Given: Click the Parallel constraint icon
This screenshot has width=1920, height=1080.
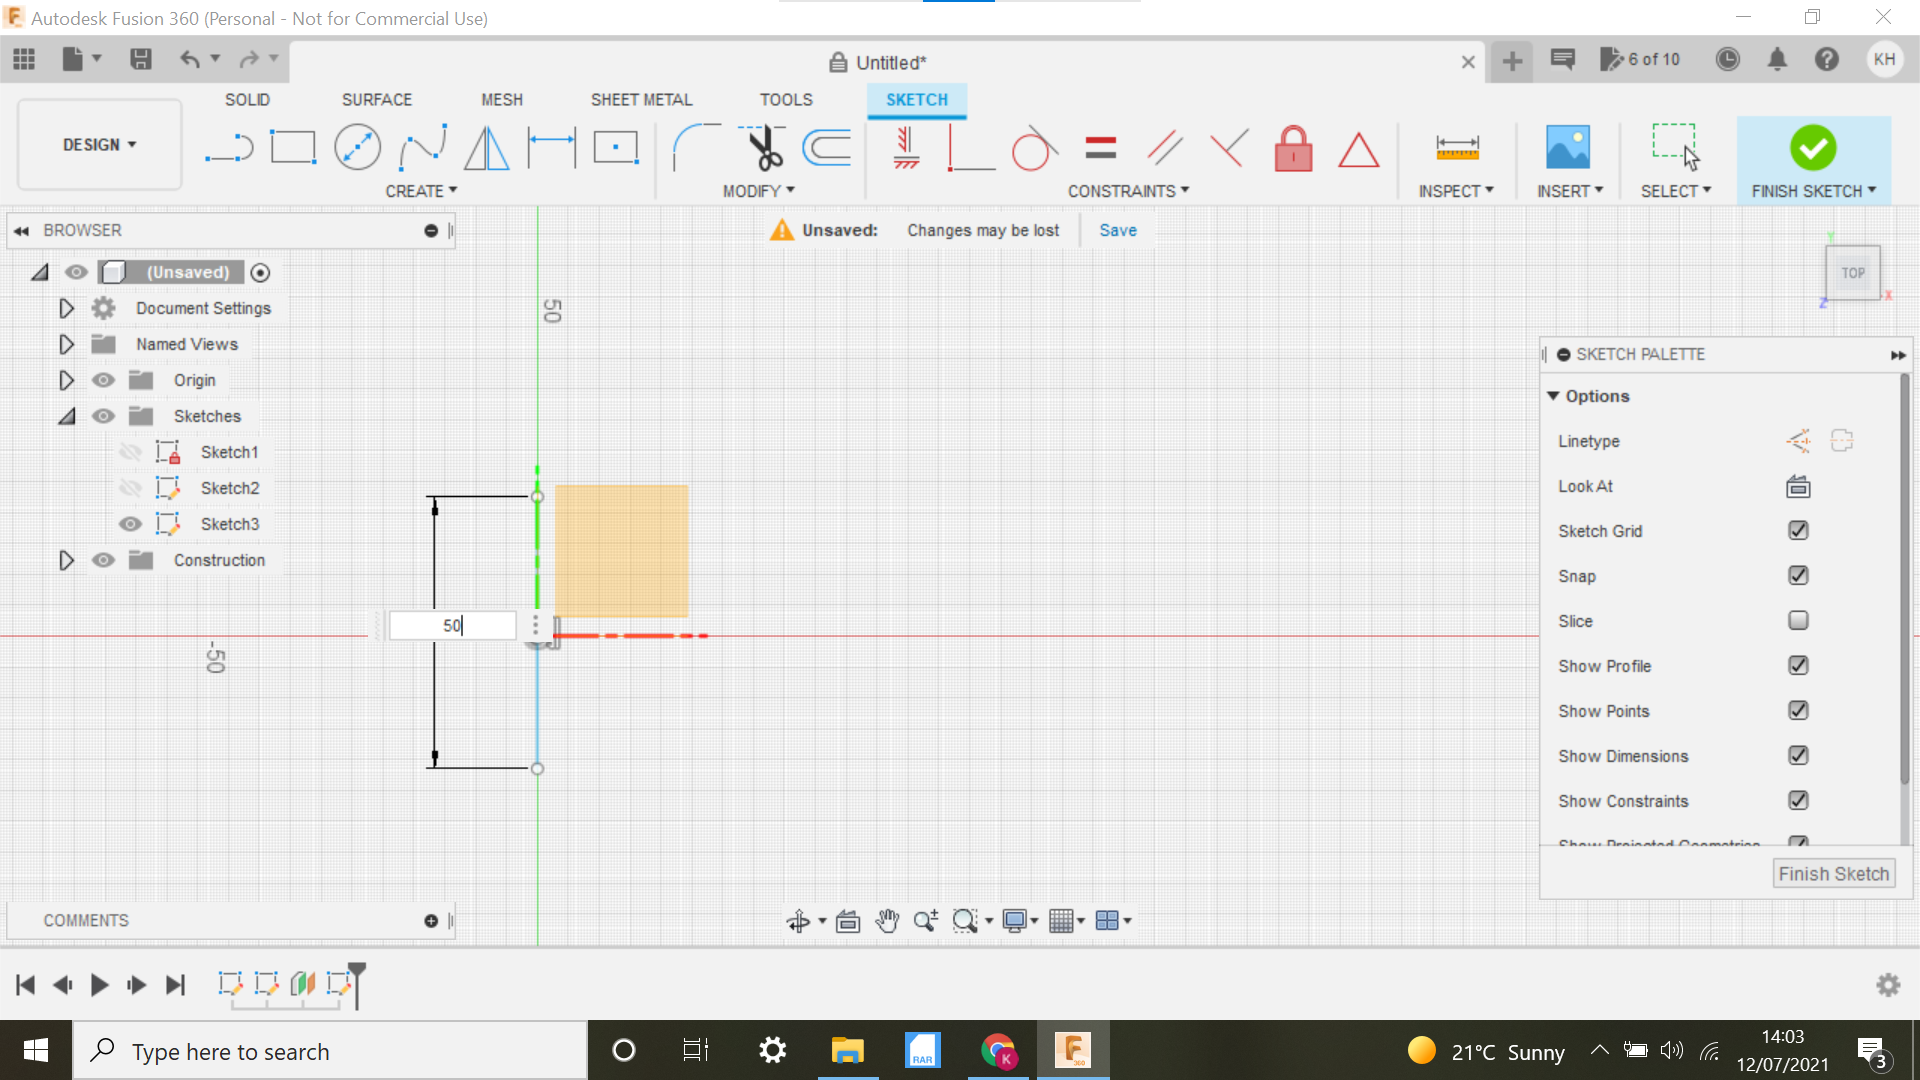Looking at the screenshot, I should click(1166, 146).
